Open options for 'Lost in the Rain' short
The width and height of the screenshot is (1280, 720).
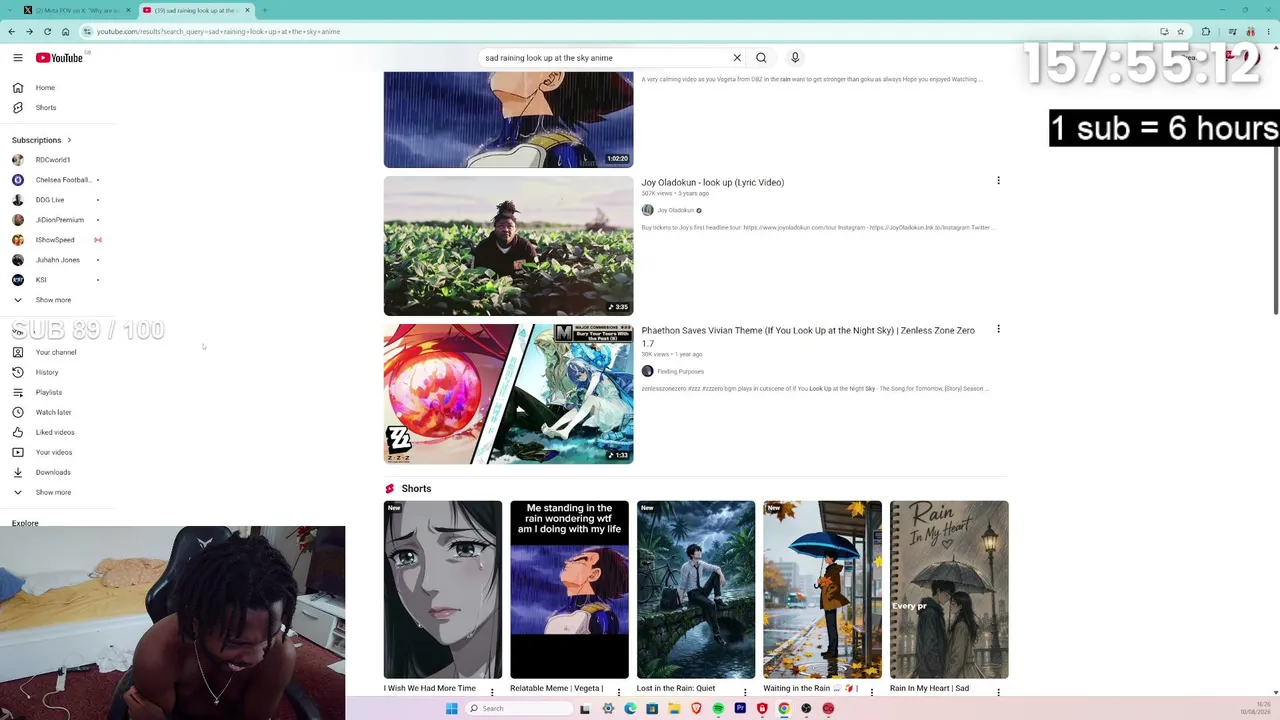click(x=745, y=692)
